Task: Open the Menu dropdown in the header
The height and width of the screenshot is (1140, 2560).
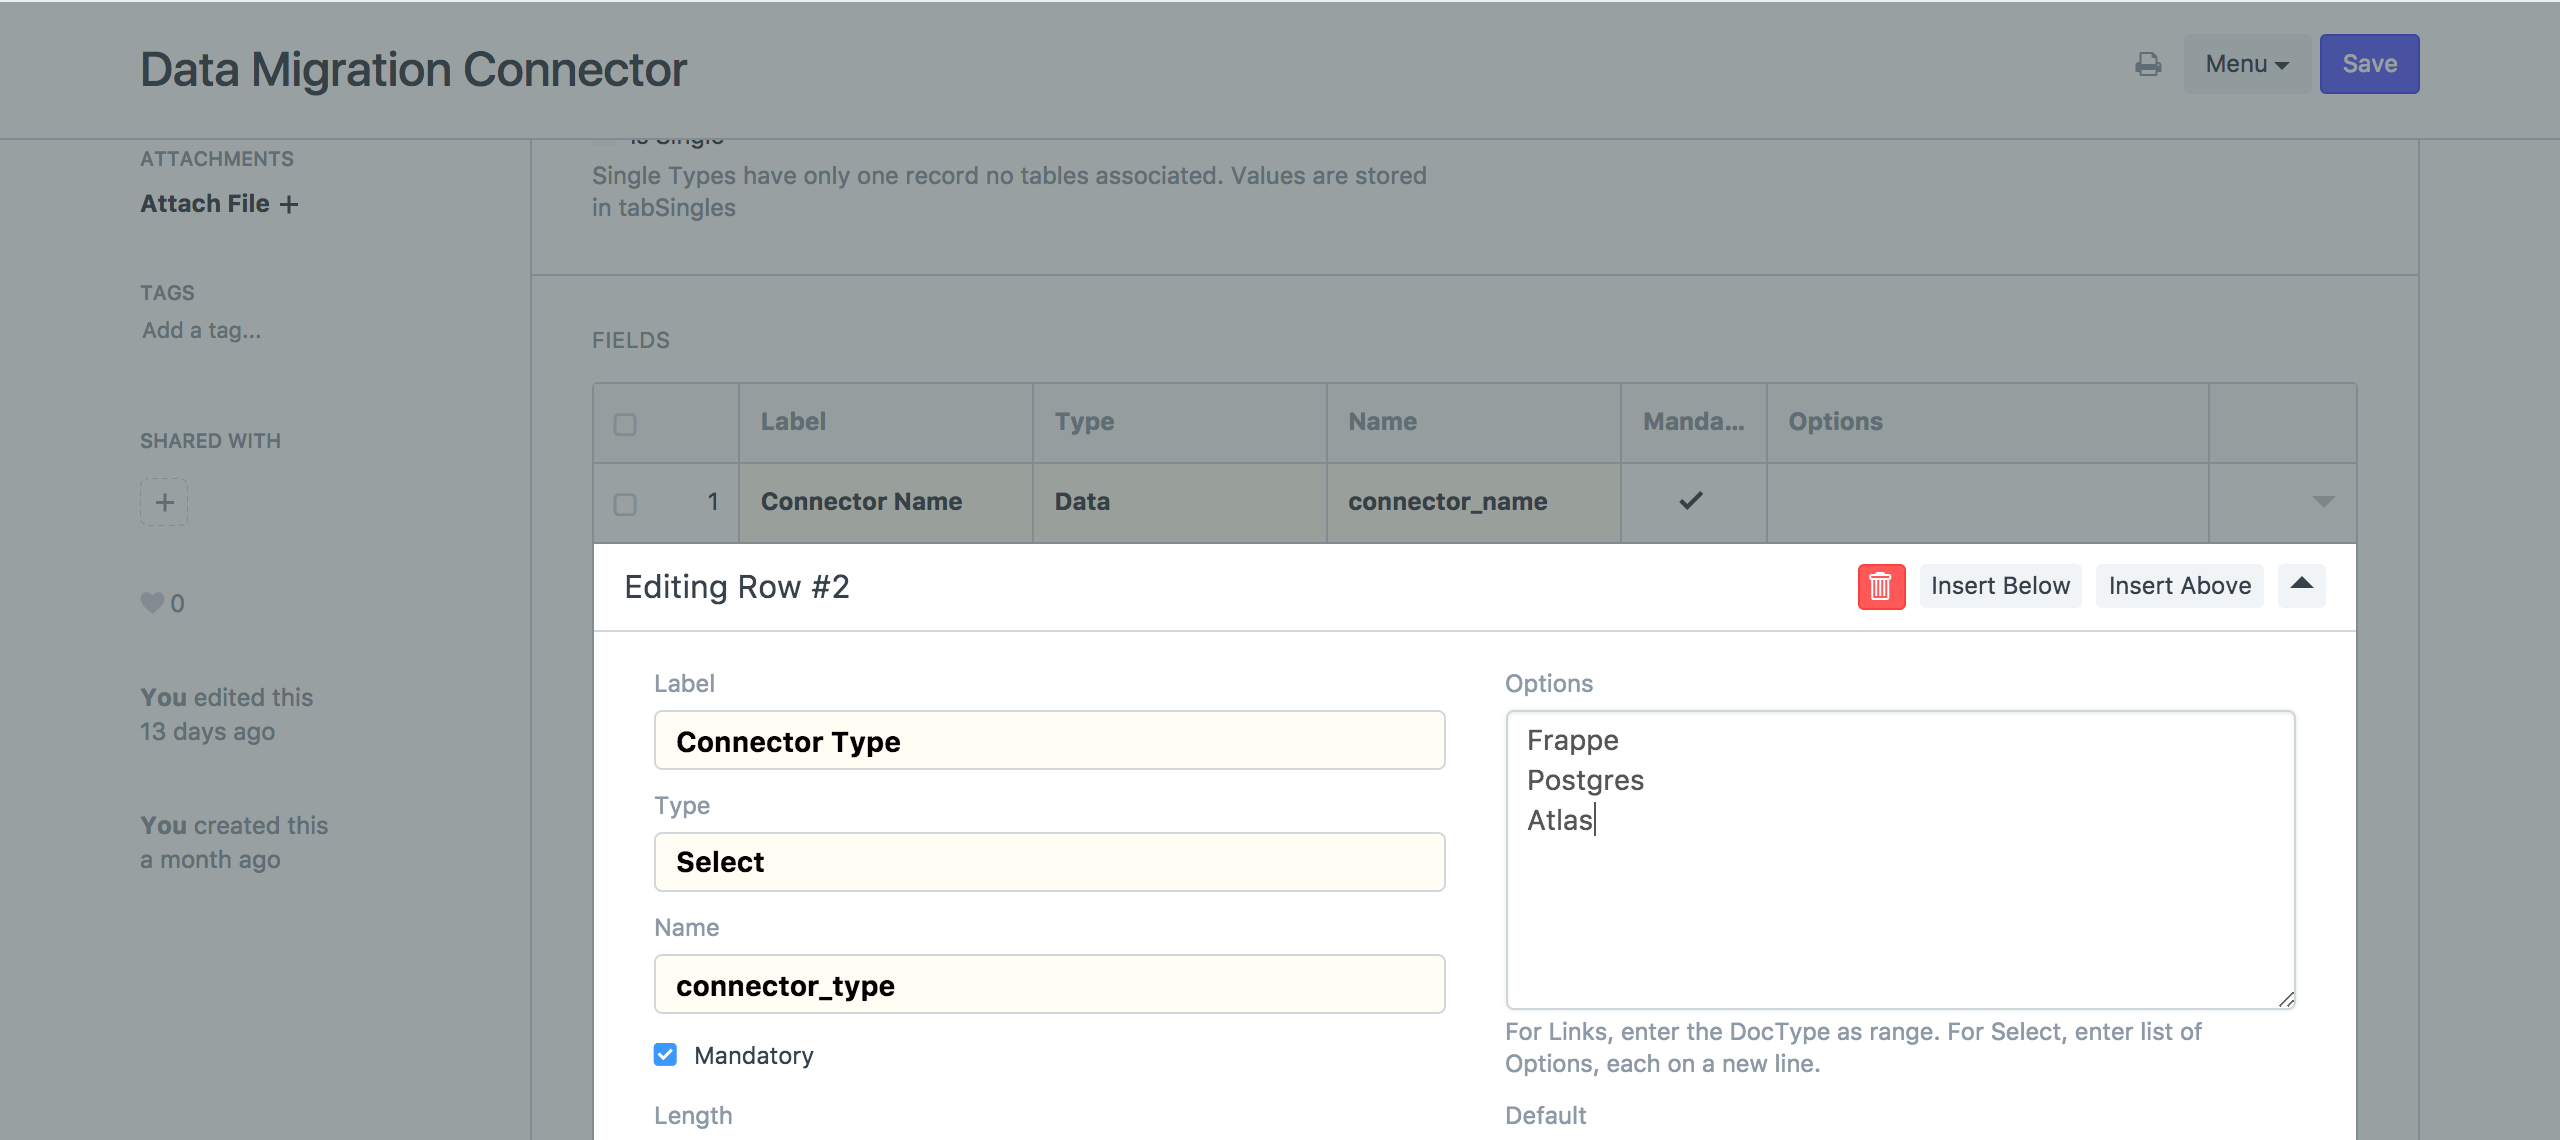Action: click(2246, 63)
